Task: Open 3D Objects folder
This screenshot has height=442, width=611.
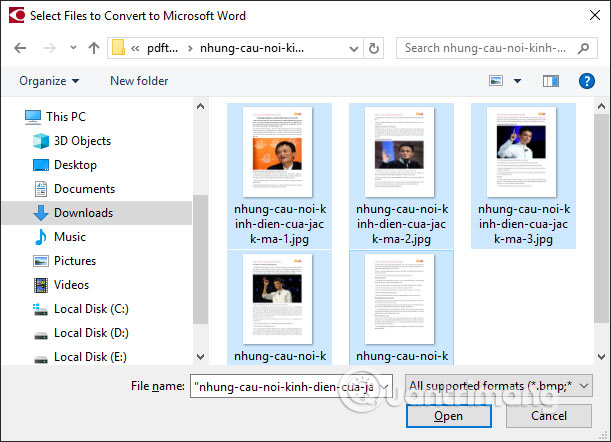Action: click(x=72, y=141)
